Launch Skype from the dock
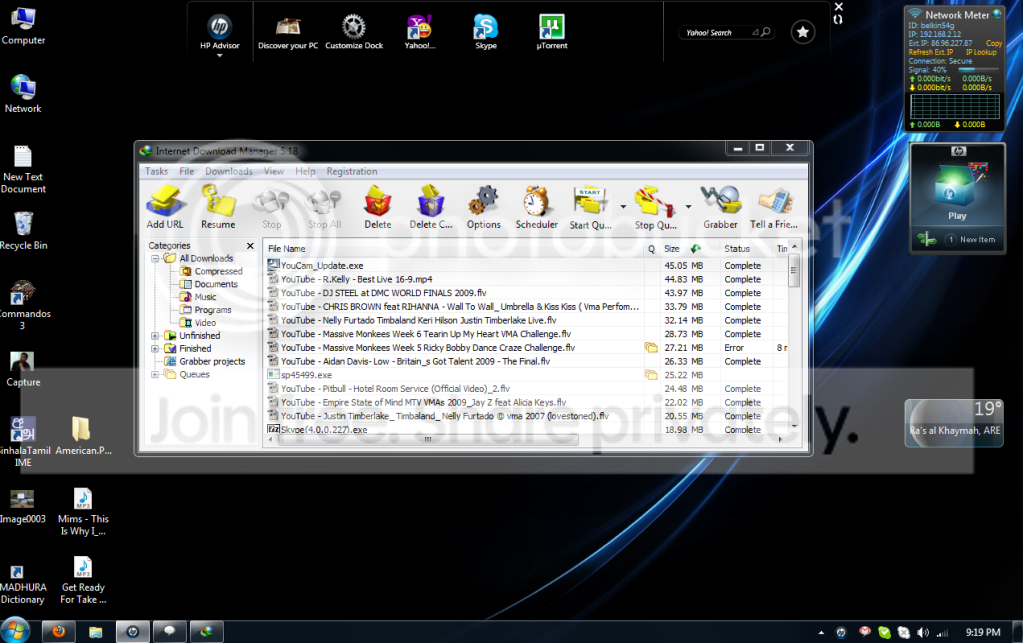The width and height of the screenshot is (1023, 643). coord(485,33)
